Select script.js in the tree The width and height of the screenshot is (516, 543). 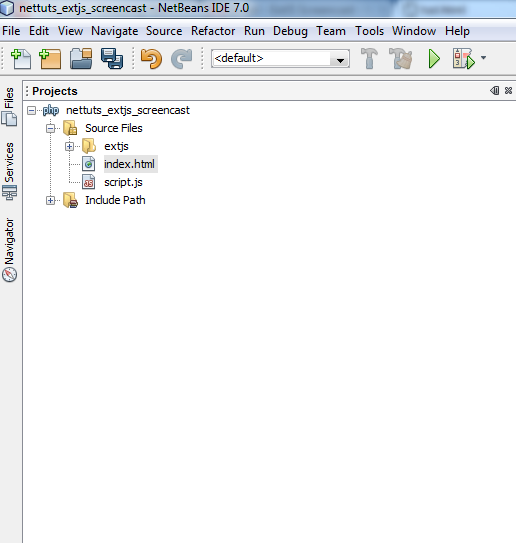(123, 182)
